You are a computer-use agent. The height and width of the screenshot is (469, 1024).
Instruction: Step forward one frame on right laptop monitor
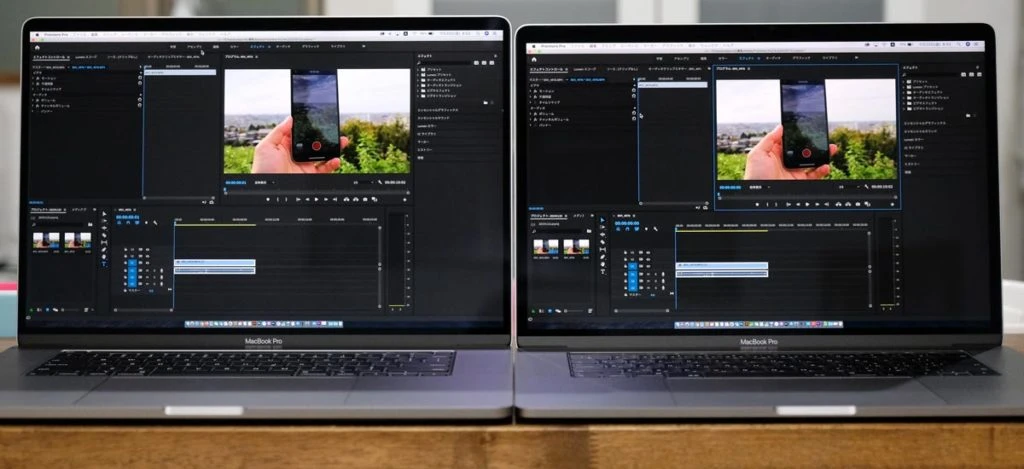point(817,204)
